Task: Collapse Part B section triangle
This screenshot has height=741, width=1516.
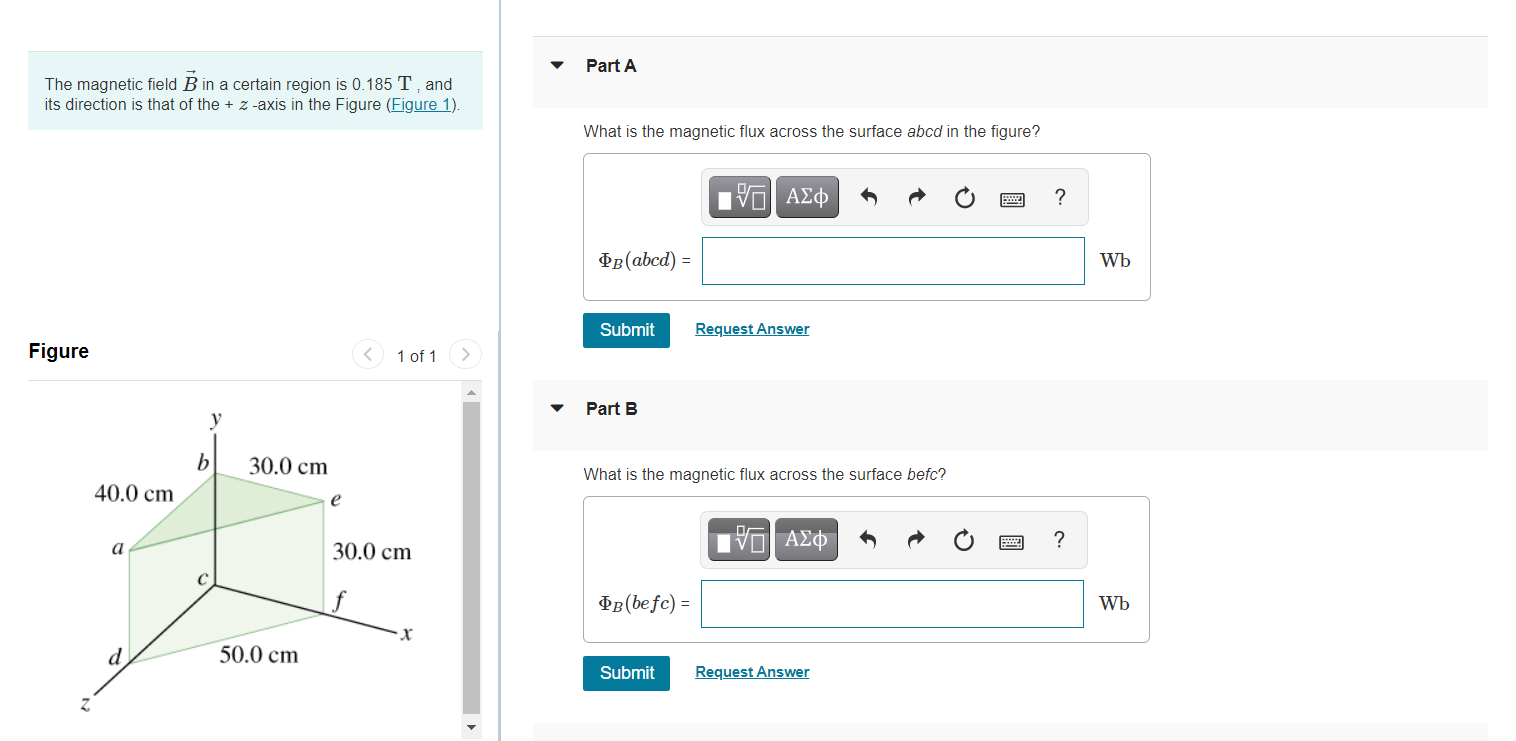Action: 558,409
